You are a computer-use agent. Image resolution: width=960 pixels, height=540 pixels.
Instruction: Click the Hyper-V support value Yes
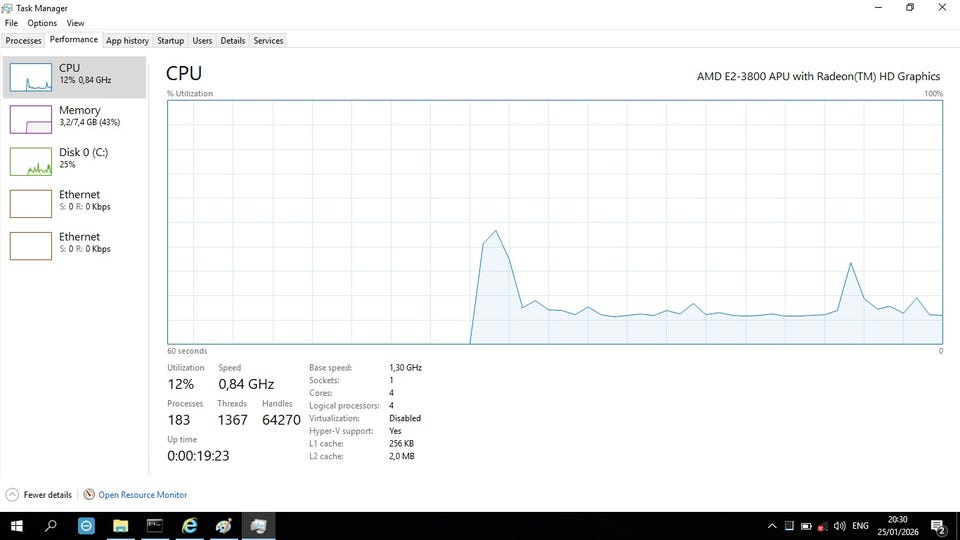point(395,431)
